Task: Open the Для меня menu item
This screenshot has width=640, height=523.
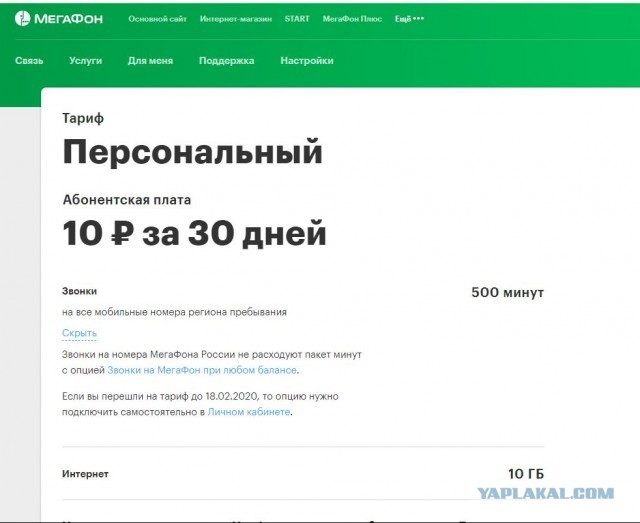Action: point(150,60)
